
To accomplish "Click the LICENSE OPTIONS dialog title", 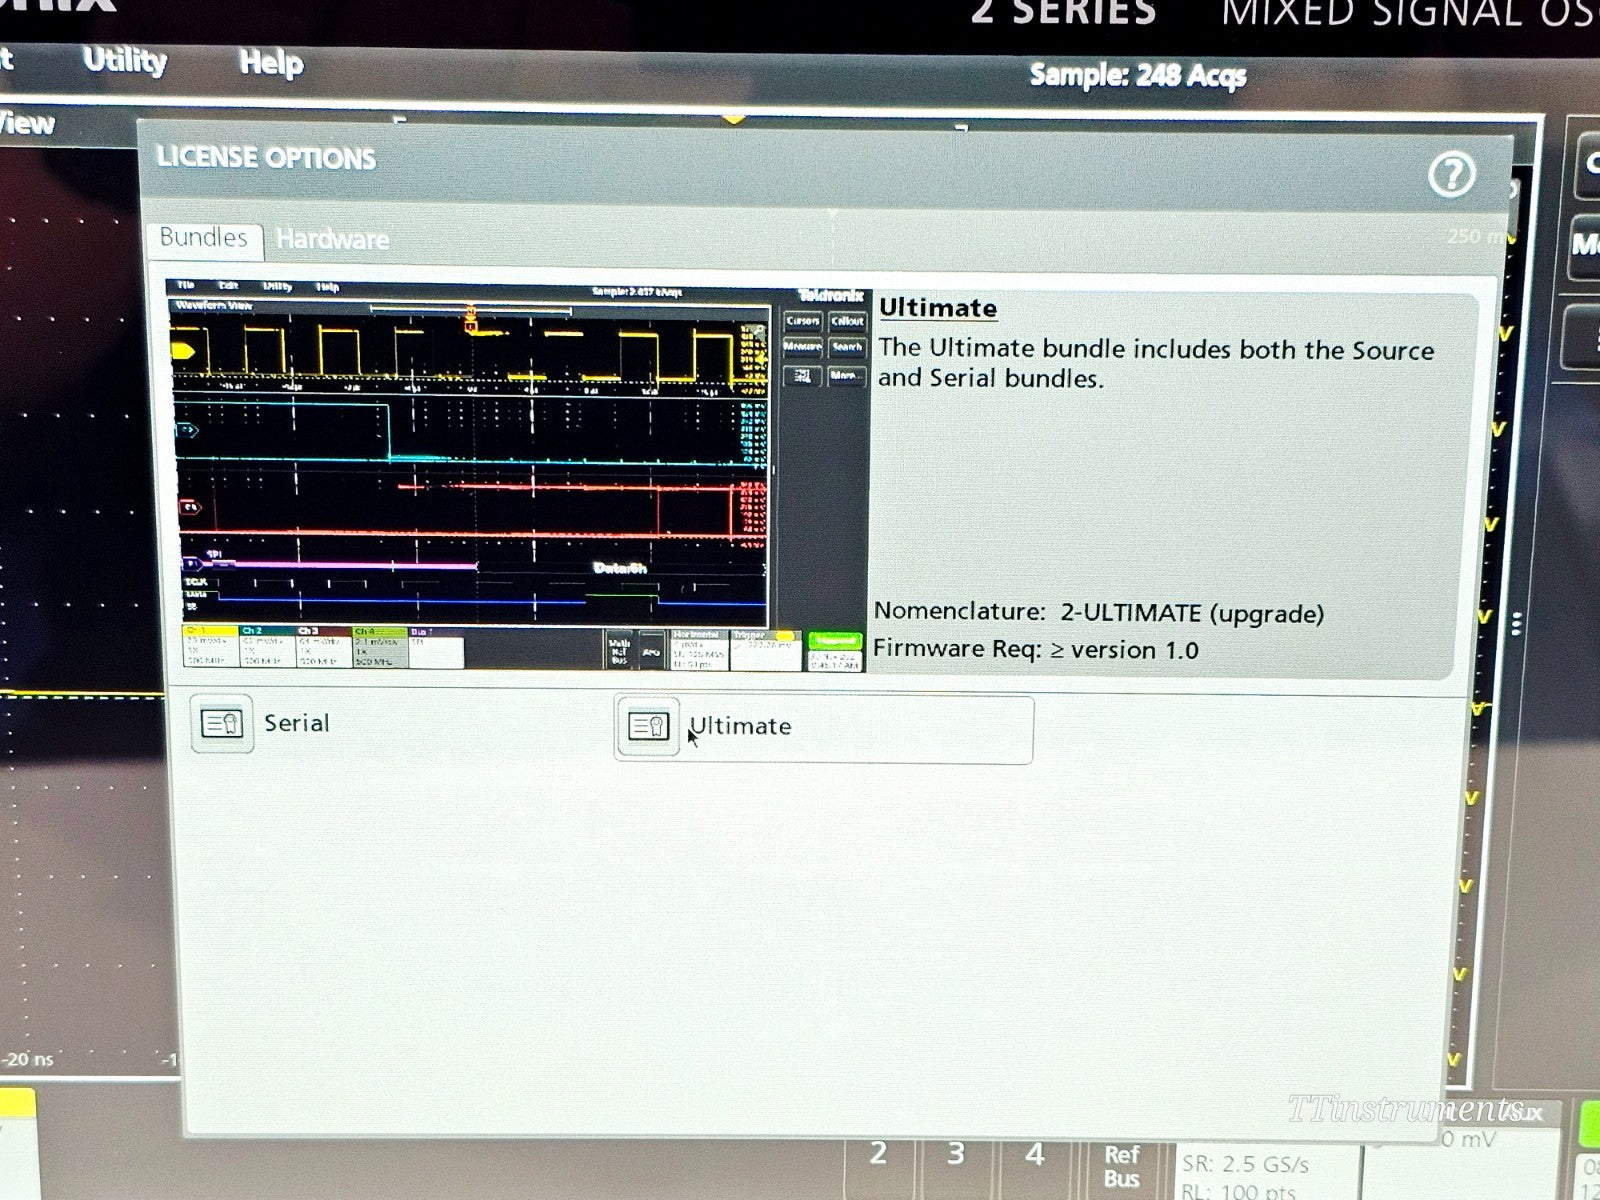I will click(266, 158).
